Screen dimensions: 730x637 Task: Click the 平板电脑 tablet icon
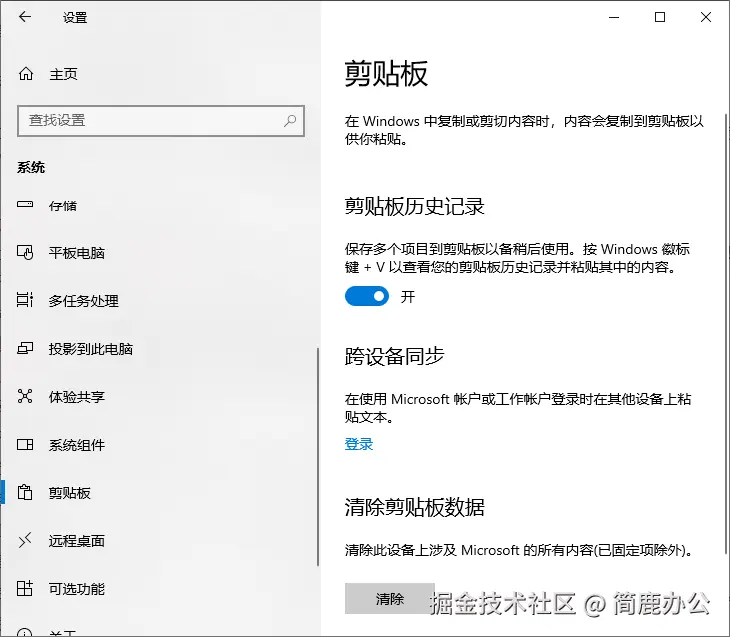coord(25,252)
